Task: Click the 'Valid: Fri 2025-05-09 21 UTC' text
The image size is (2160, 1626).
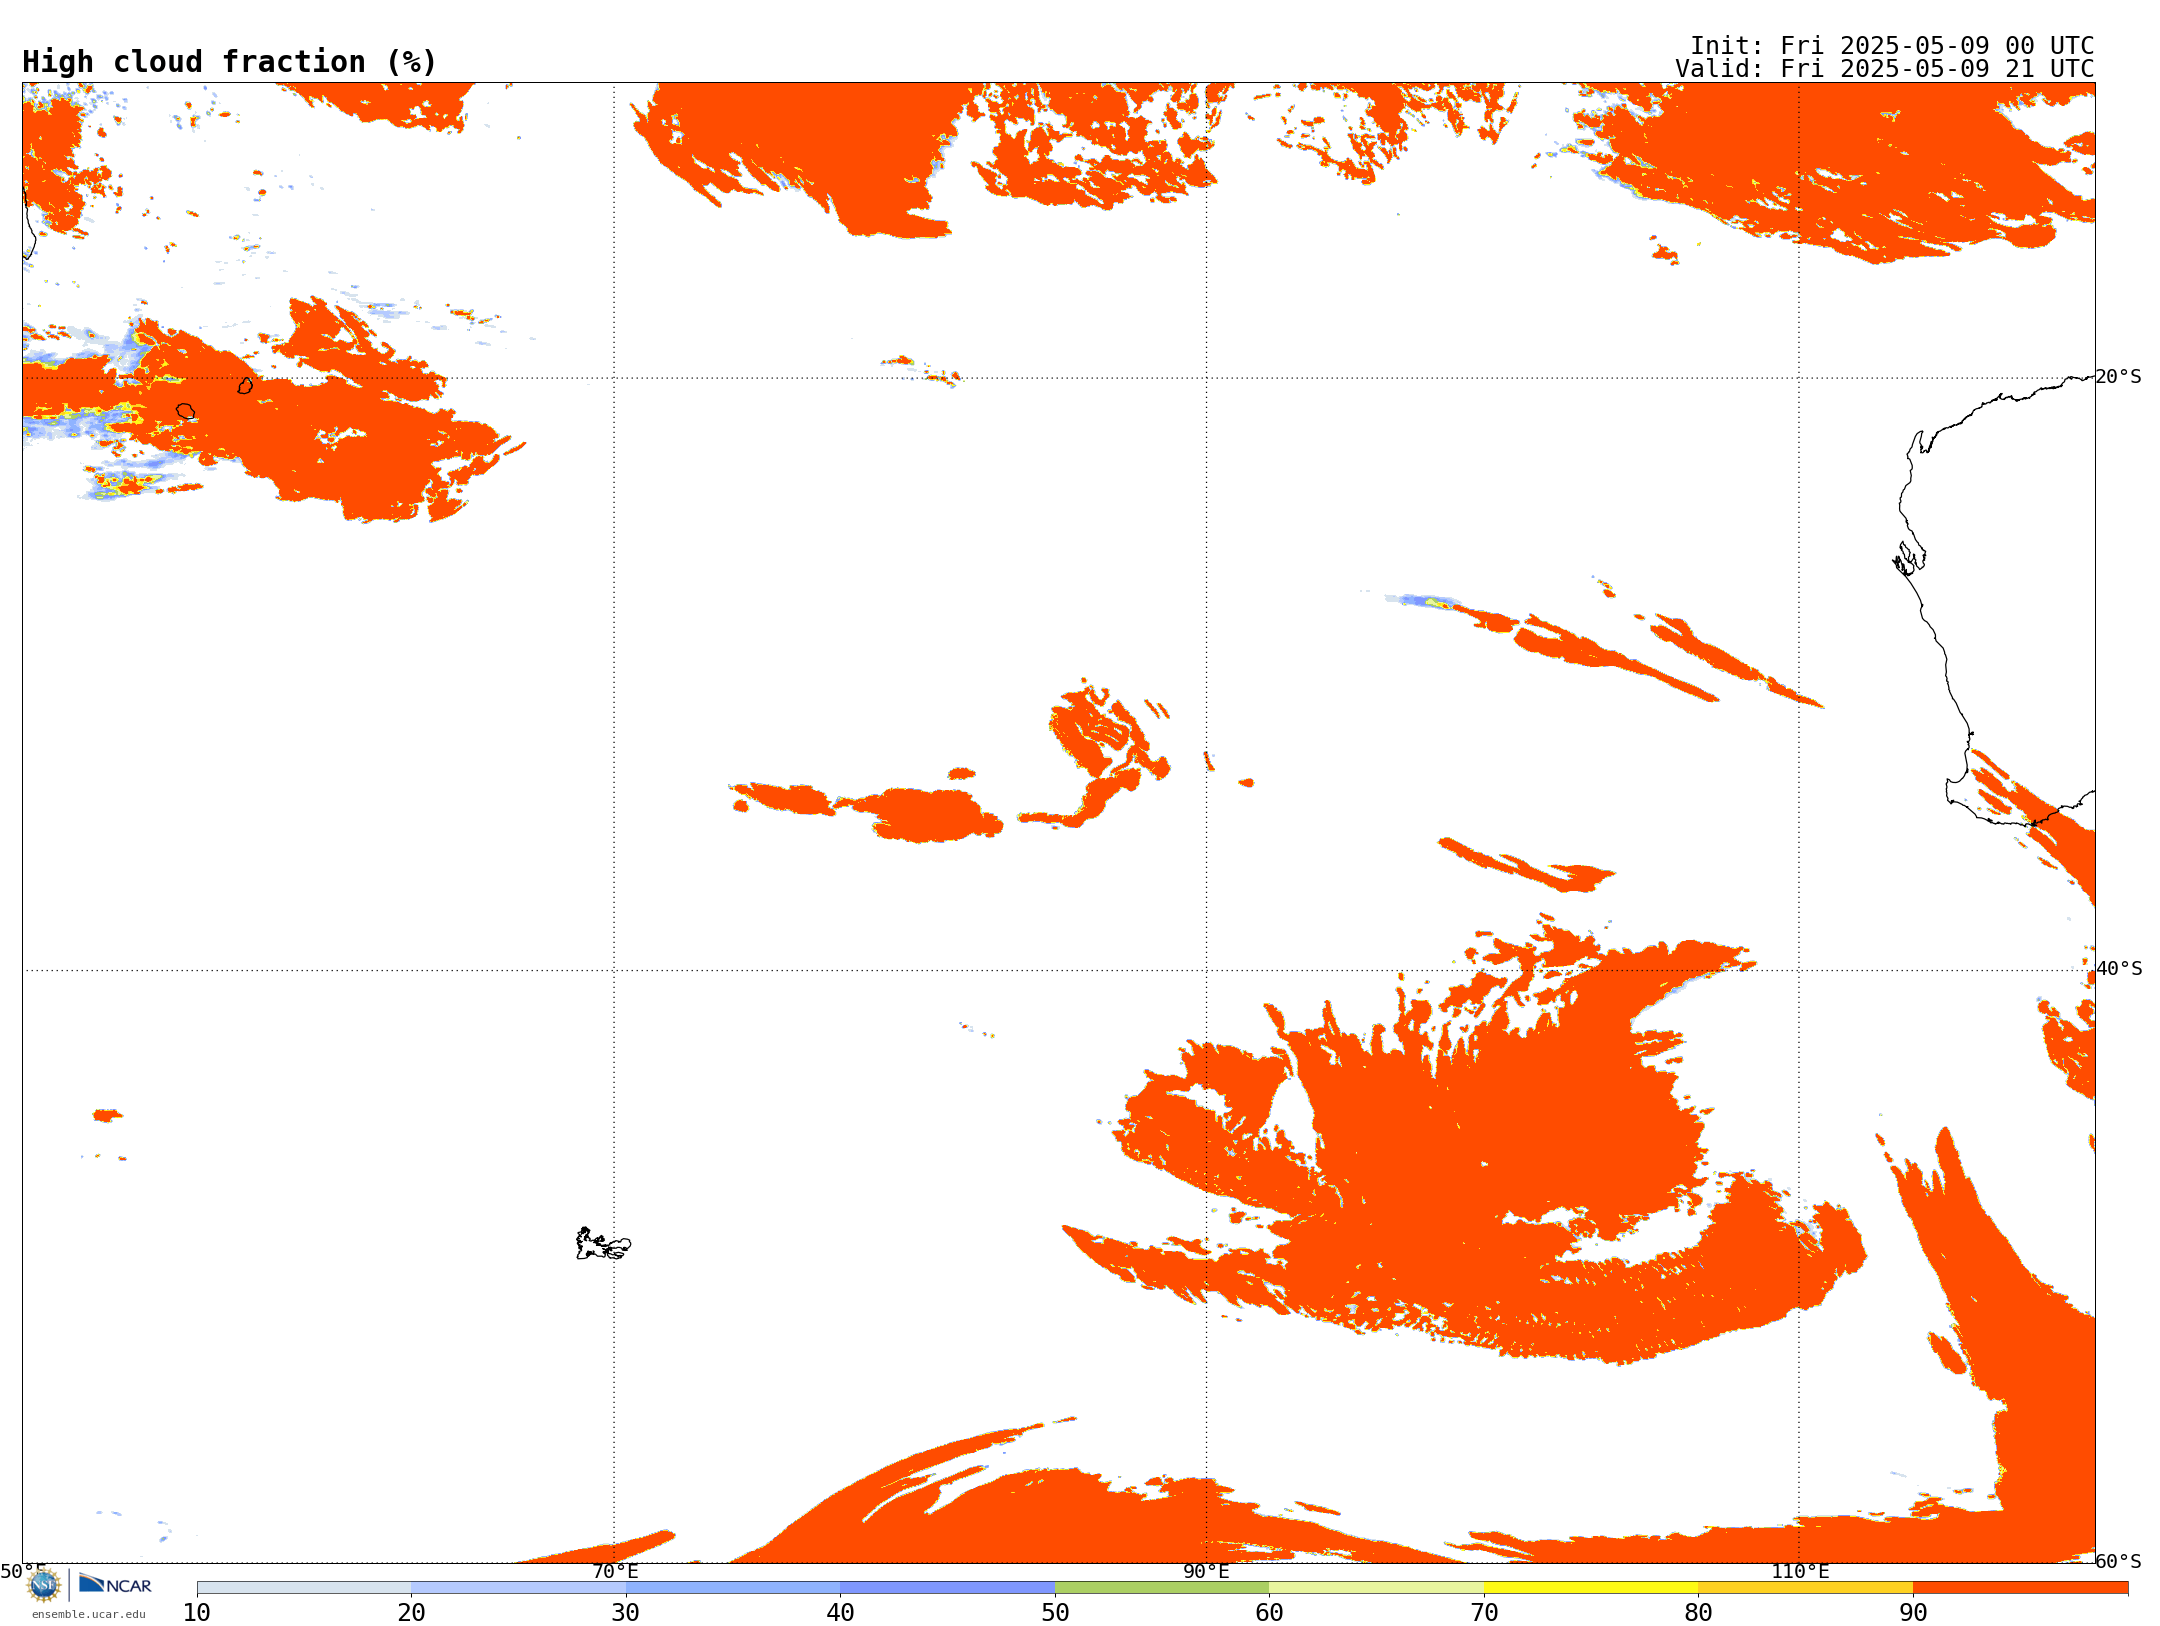Action: click(x=1885, y=69)
